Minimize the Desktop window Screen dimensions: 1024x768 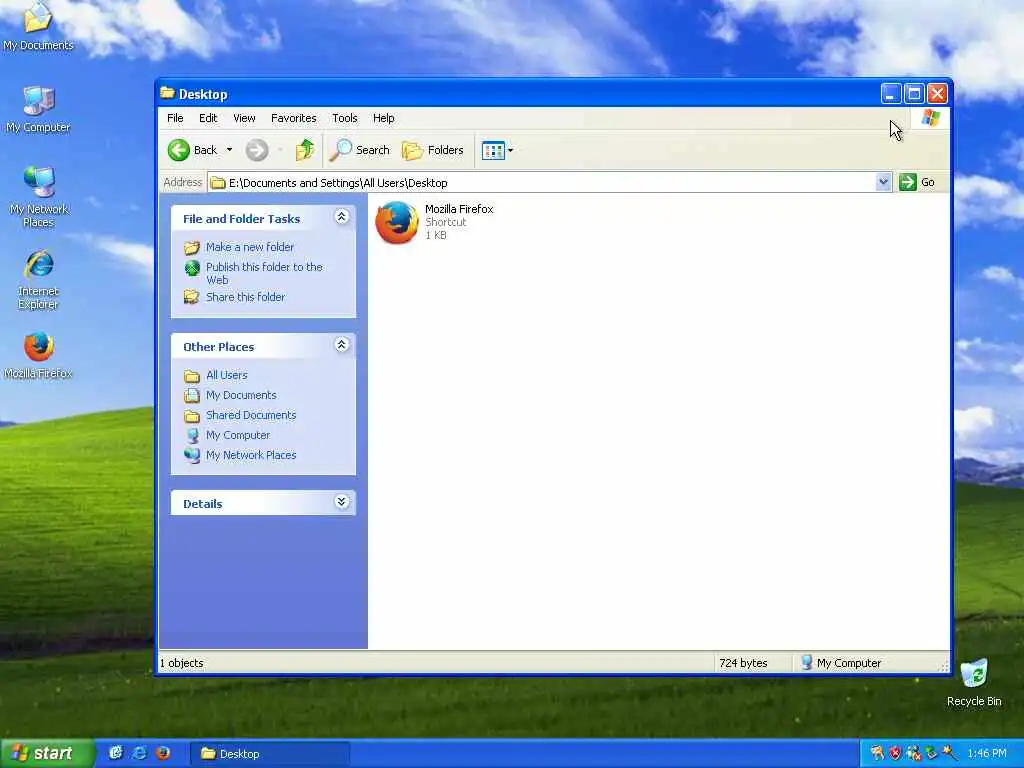coord(891,94)
